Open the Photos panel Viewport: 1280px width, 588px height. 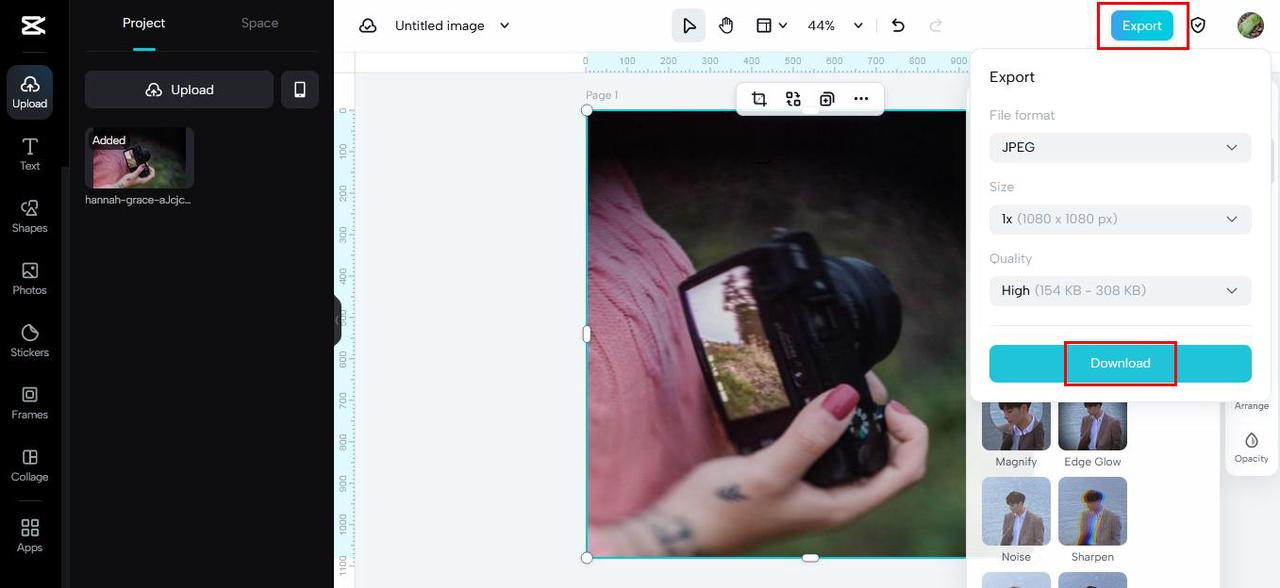[x=30, y=278]
